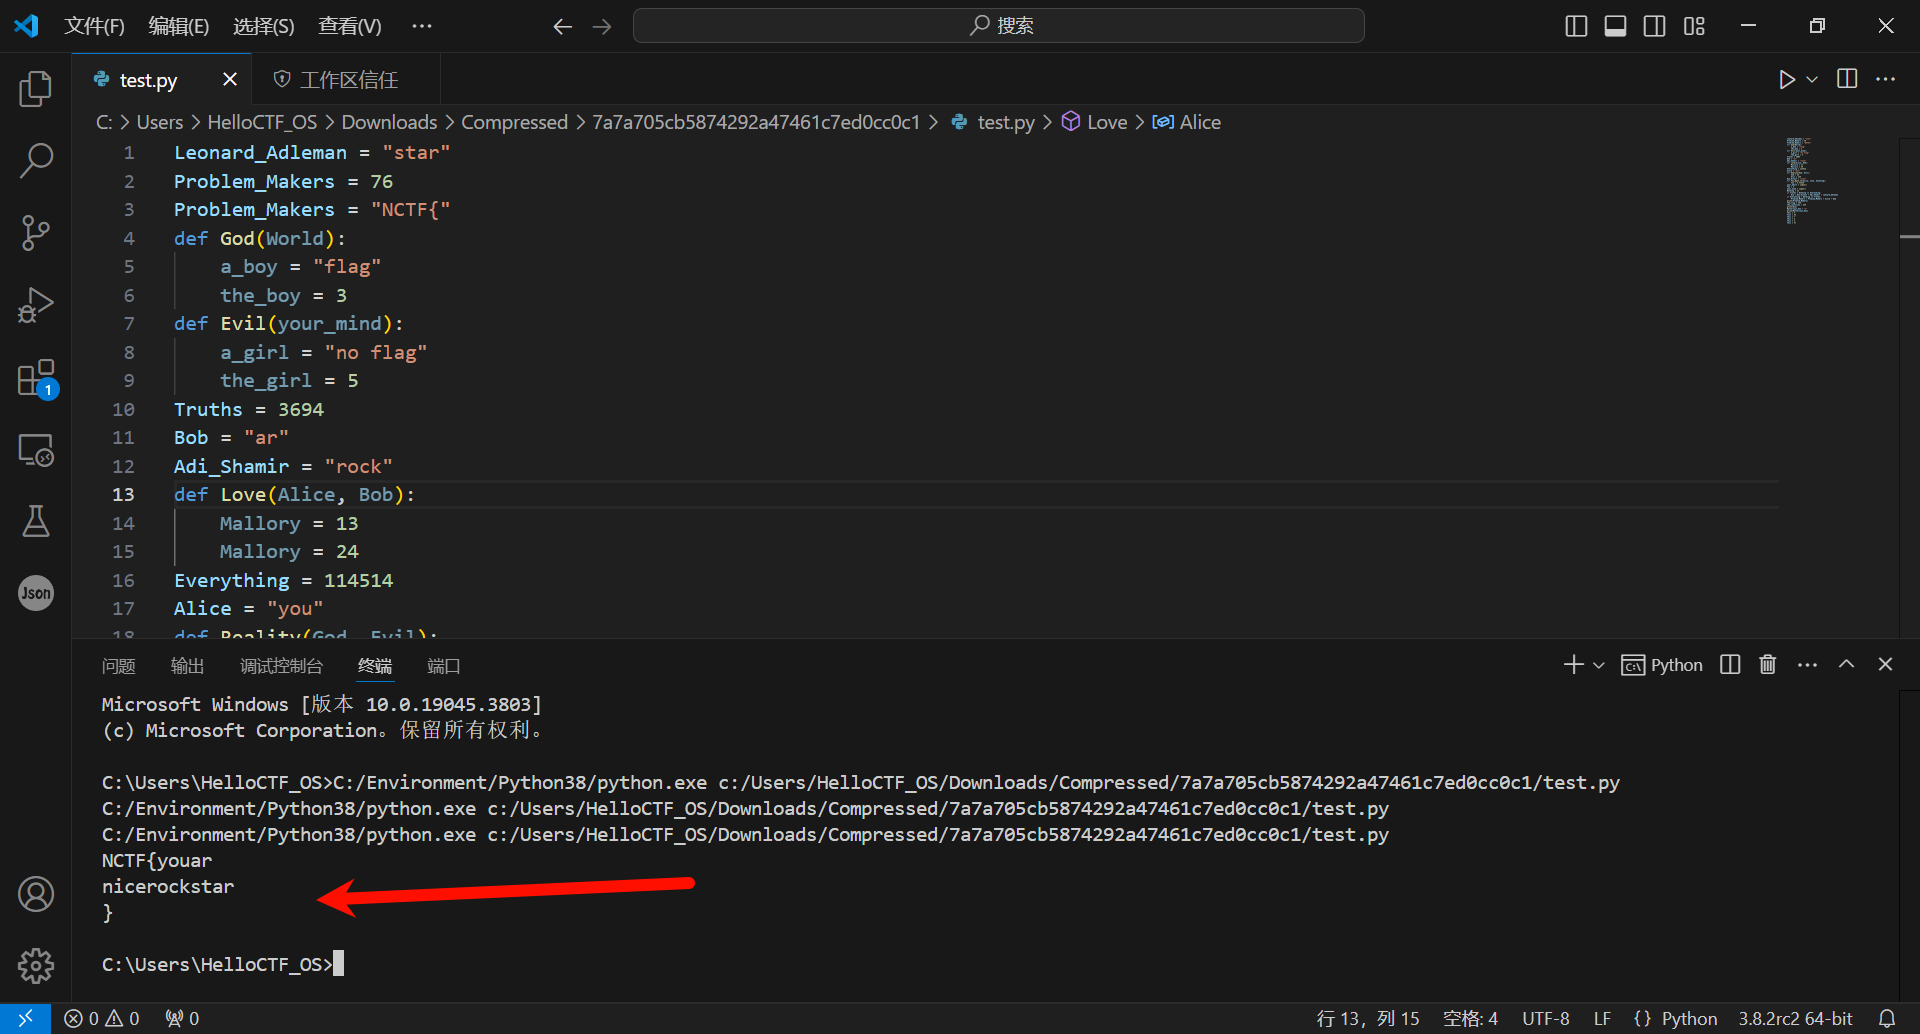Viewport: 1920px width, 1034px height.
Task: Open the Explorer view in activity bar
Action: [36, 89]
